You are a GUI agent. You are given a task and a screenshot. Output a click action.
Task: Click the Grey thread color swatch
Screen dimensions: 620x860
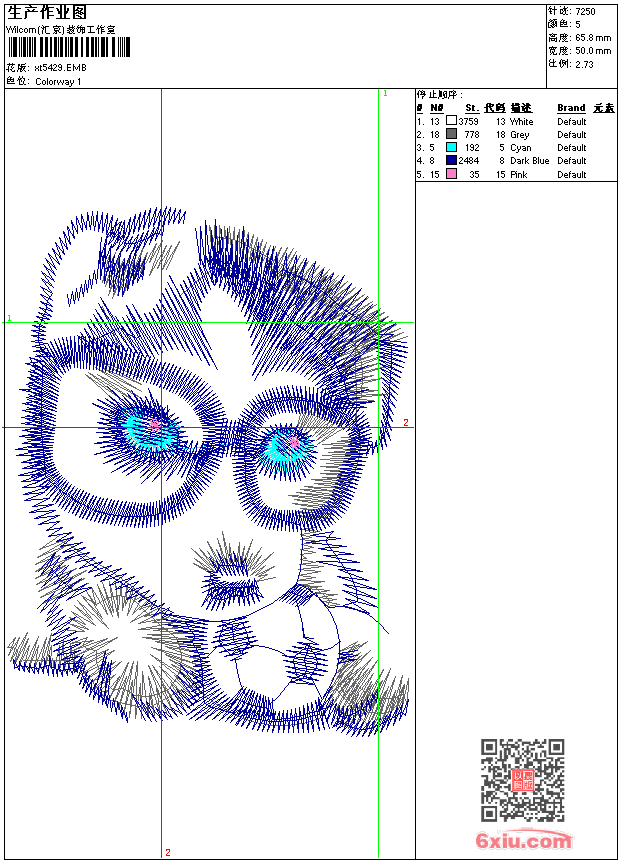click(451, 134)
